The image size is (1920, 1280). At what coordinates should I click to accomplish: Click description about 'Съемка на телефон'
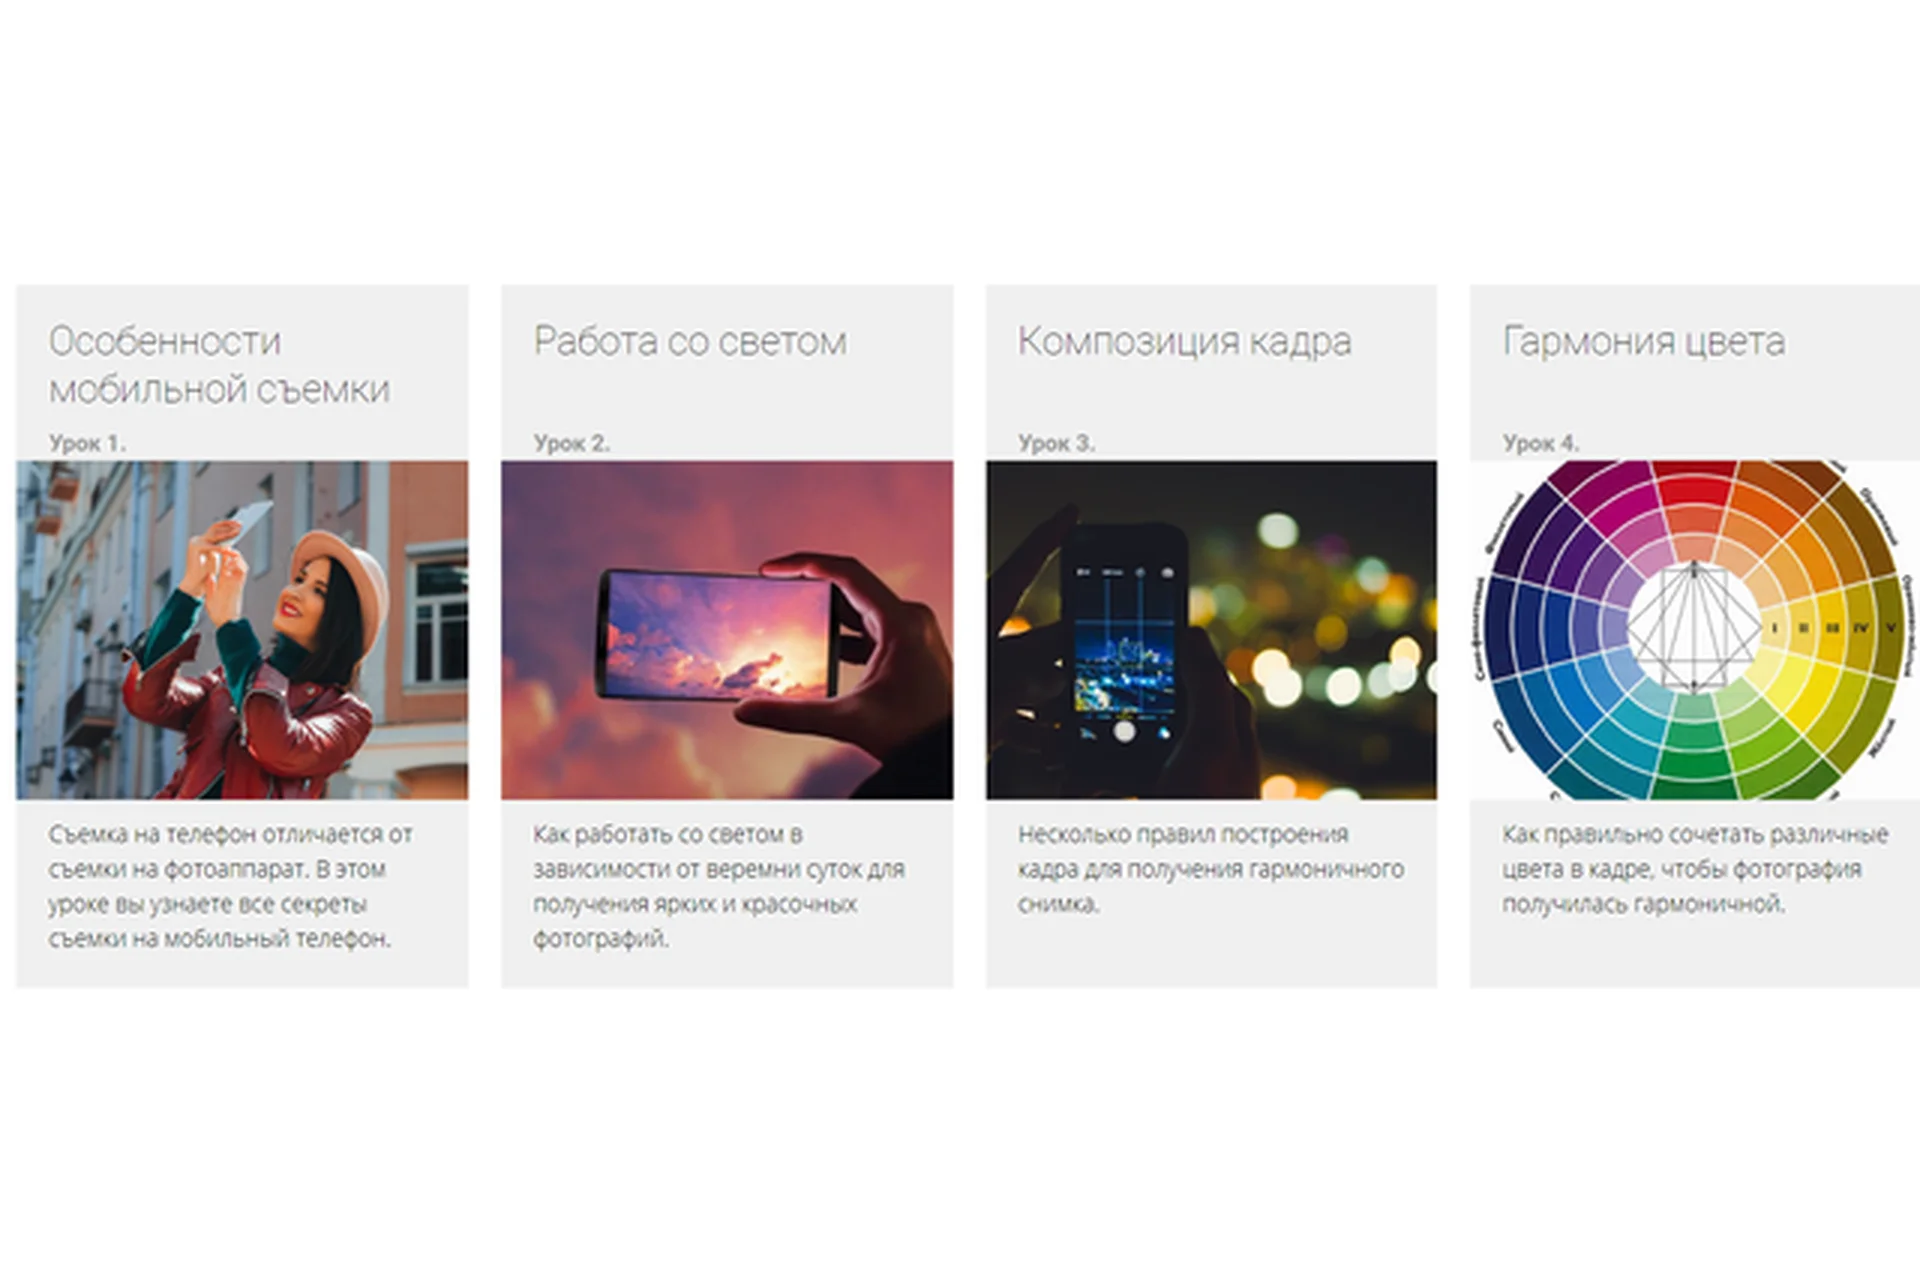pyautogui.click(x=231, y=886)
